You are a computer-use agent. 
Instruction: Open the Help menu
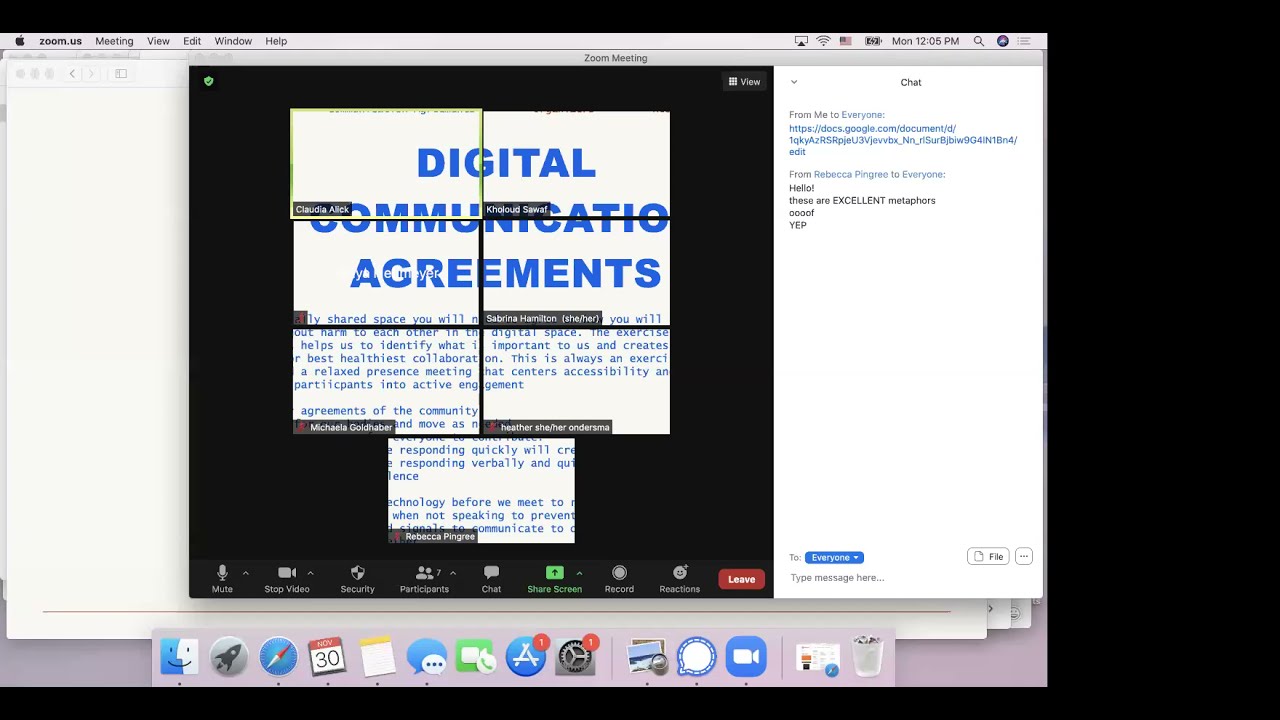(276, 41)
